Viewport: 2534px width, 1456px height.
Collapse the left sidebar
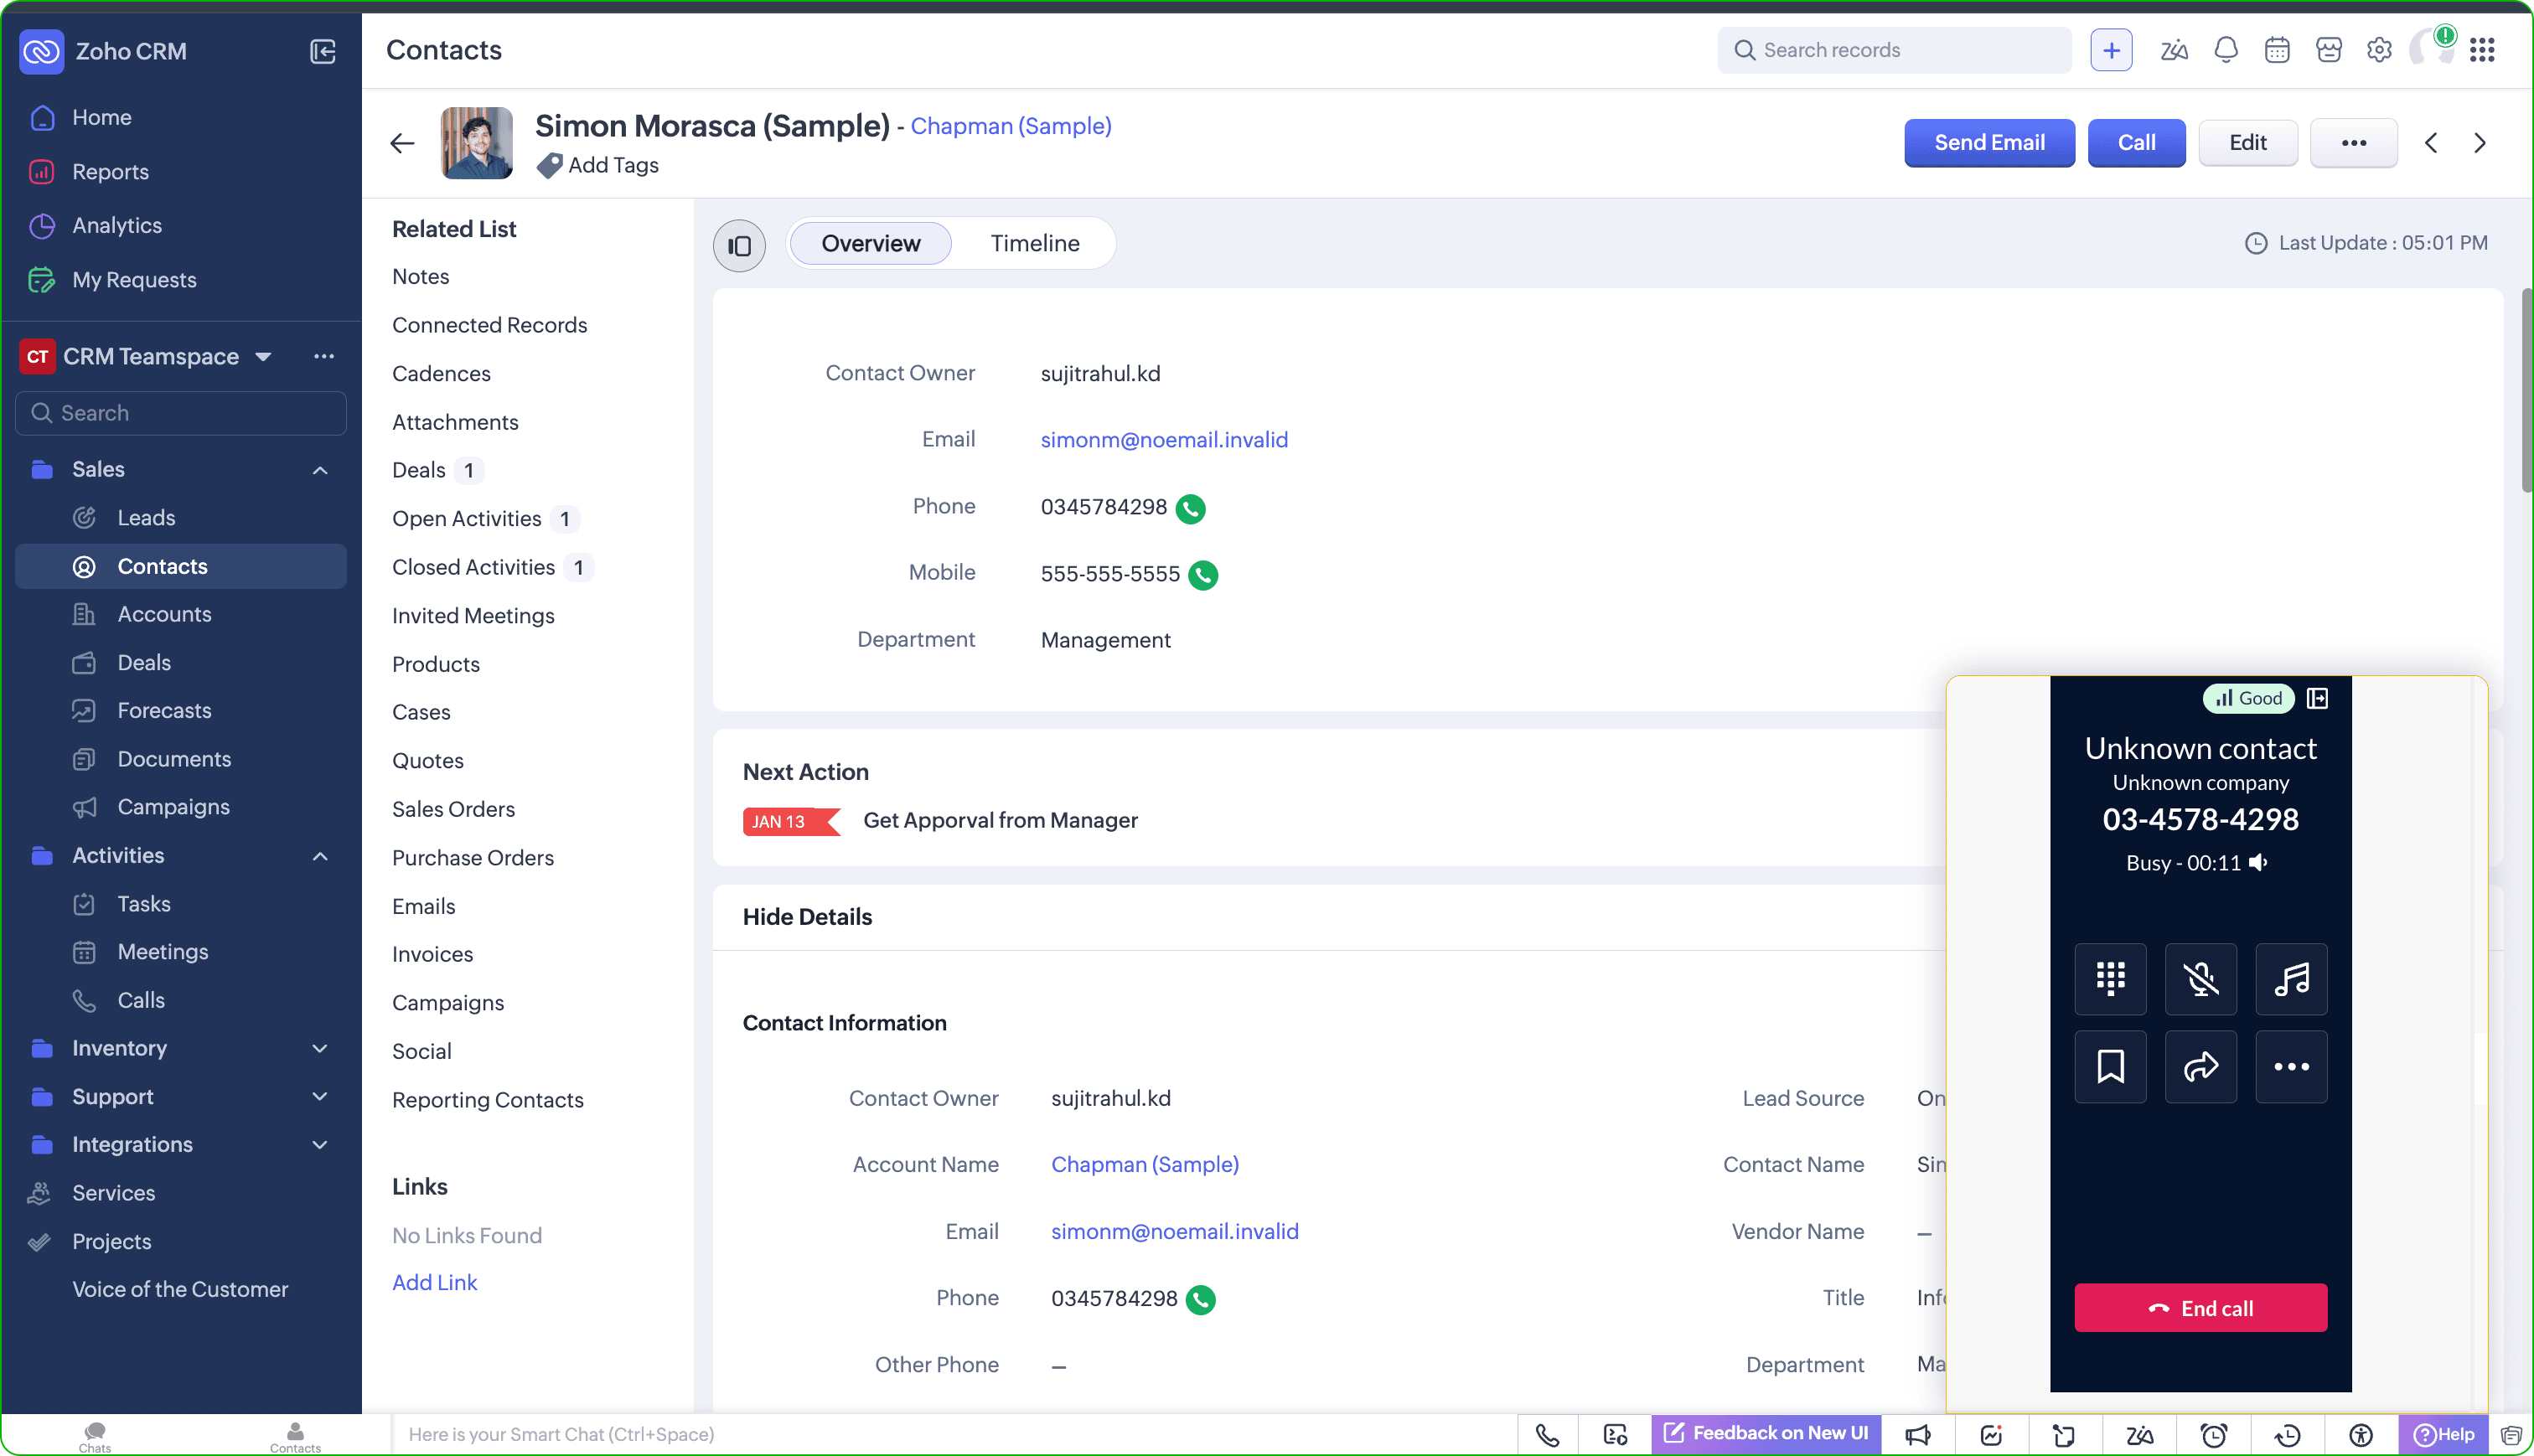coord(322,51)
